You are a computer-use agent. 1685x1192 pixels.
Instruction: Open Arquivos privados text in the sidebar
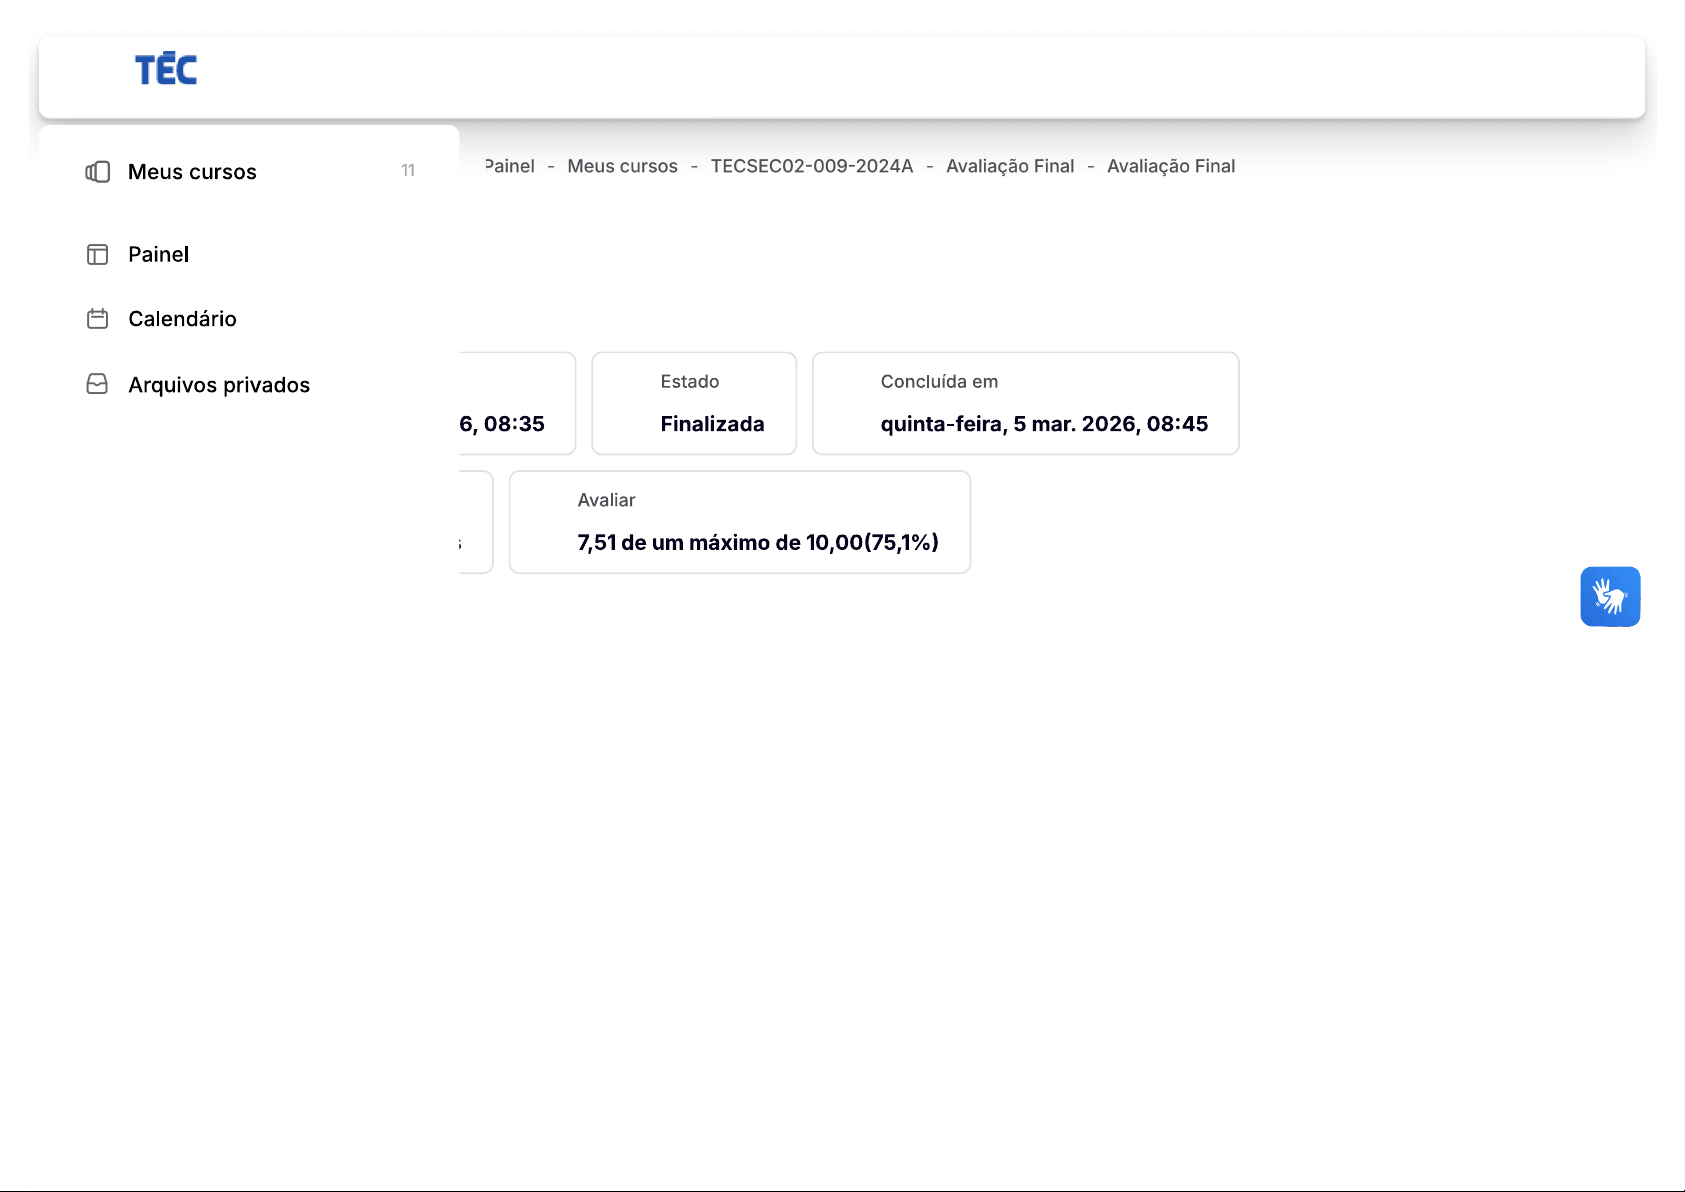tap(219, 385)
